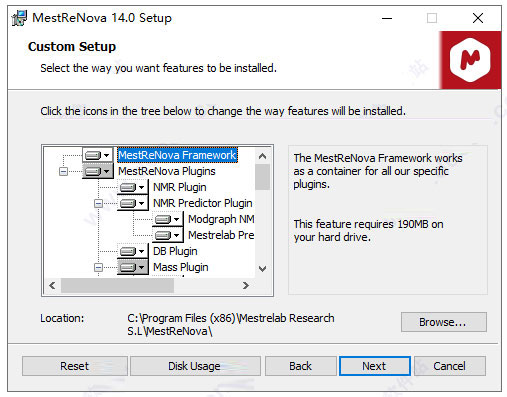
Task: Click NMR Predictor Plugin drive icon
Action: (133, 203)
